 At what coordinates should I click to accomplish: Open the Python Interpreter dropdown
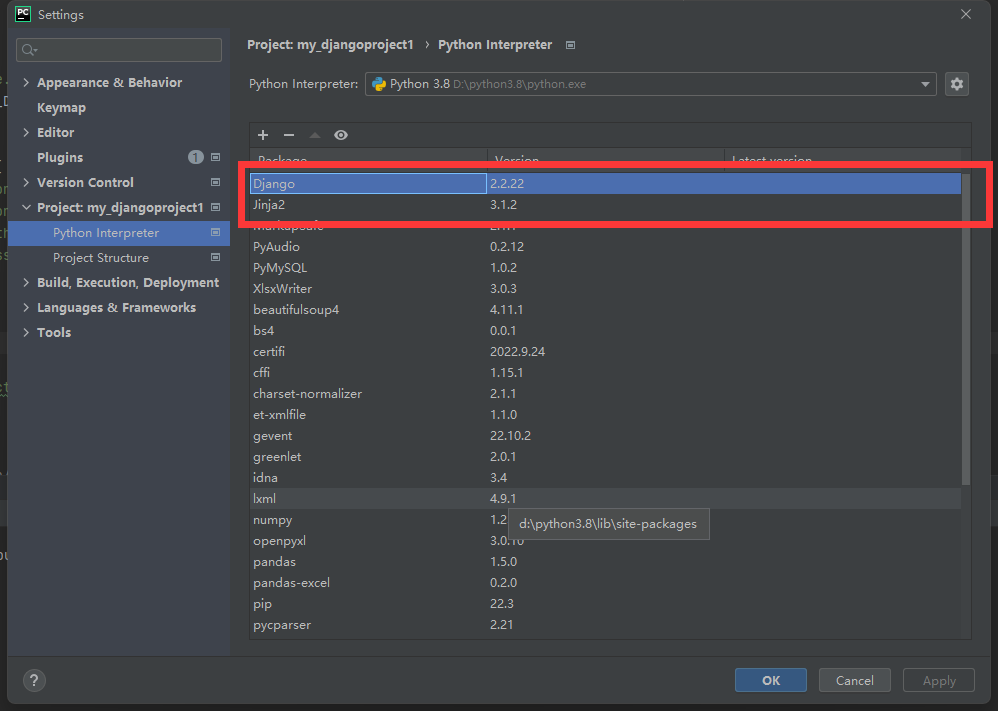point(650,84)
